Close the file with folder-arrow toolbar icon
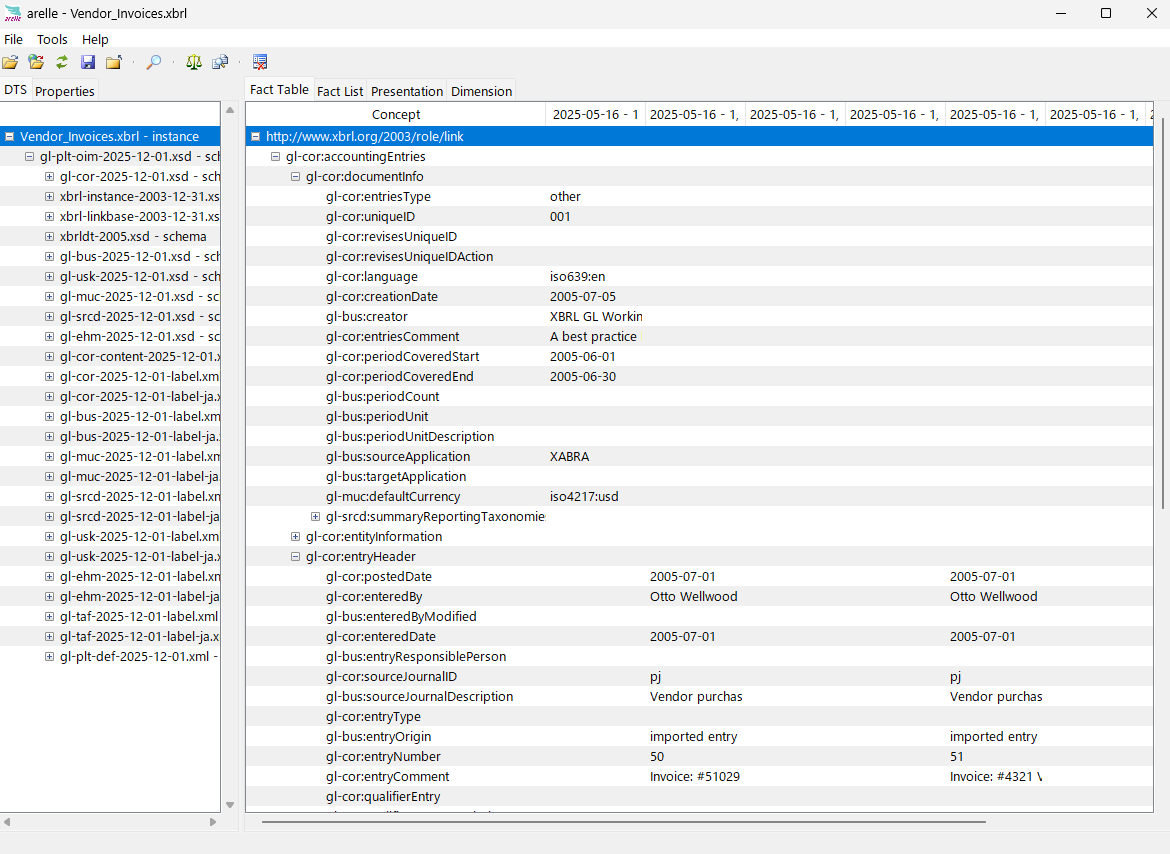Screen dimensions: 1170x854 click(x=113, y=63)
